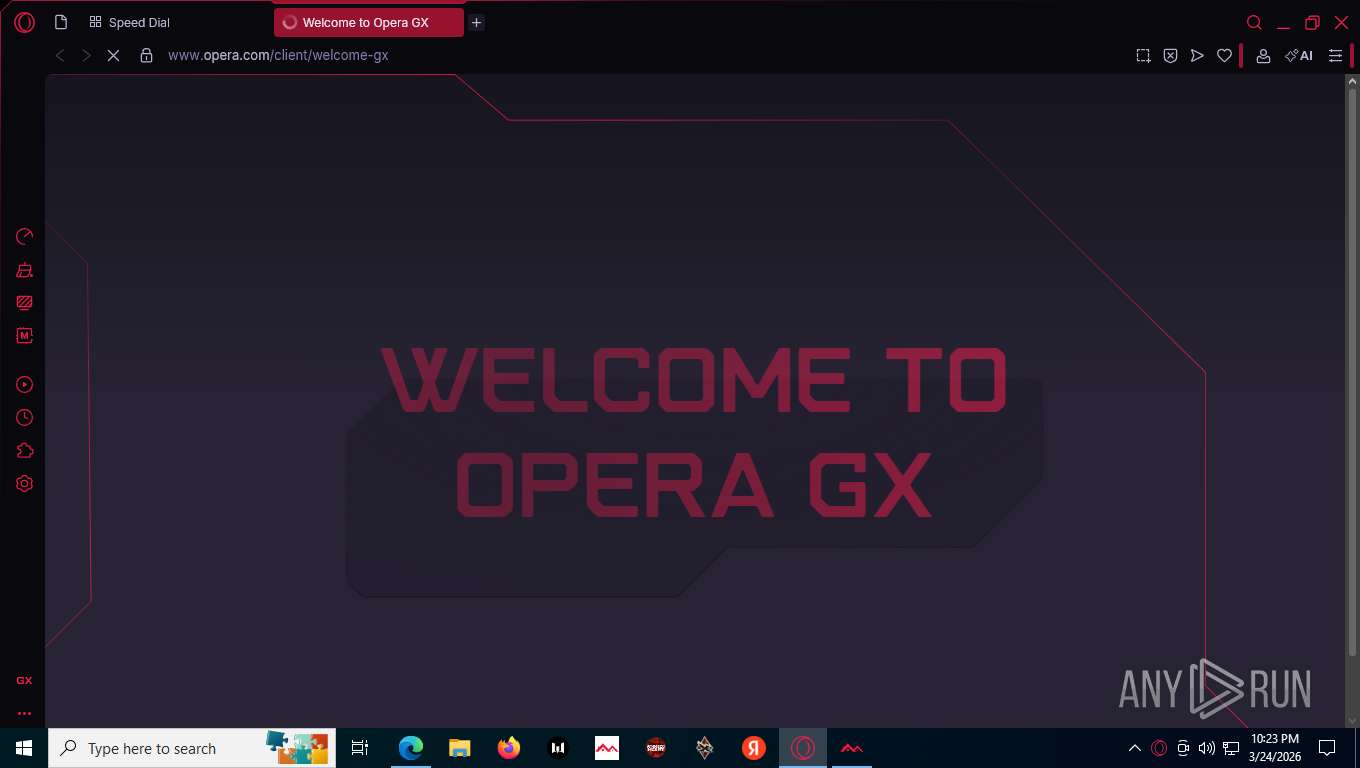The image size is (1360, 768).
Task: Open the taskbar clock and calendar
Action: pyautogui.click(x=1275, y=748)
